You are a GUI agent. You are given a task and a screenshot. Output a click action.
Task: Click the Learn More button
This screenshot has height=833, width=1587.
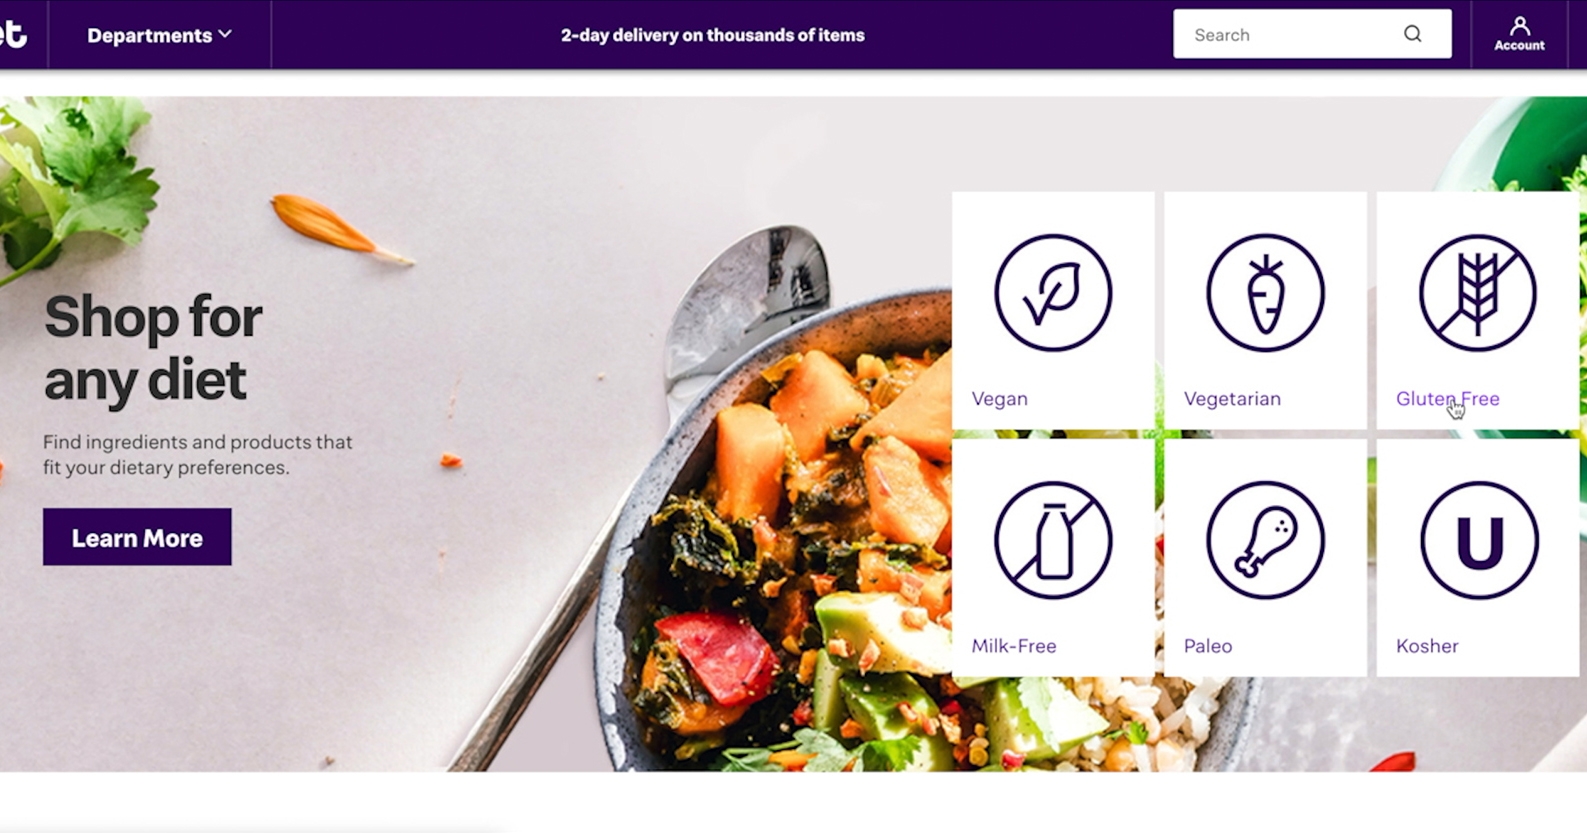(137, 537)
